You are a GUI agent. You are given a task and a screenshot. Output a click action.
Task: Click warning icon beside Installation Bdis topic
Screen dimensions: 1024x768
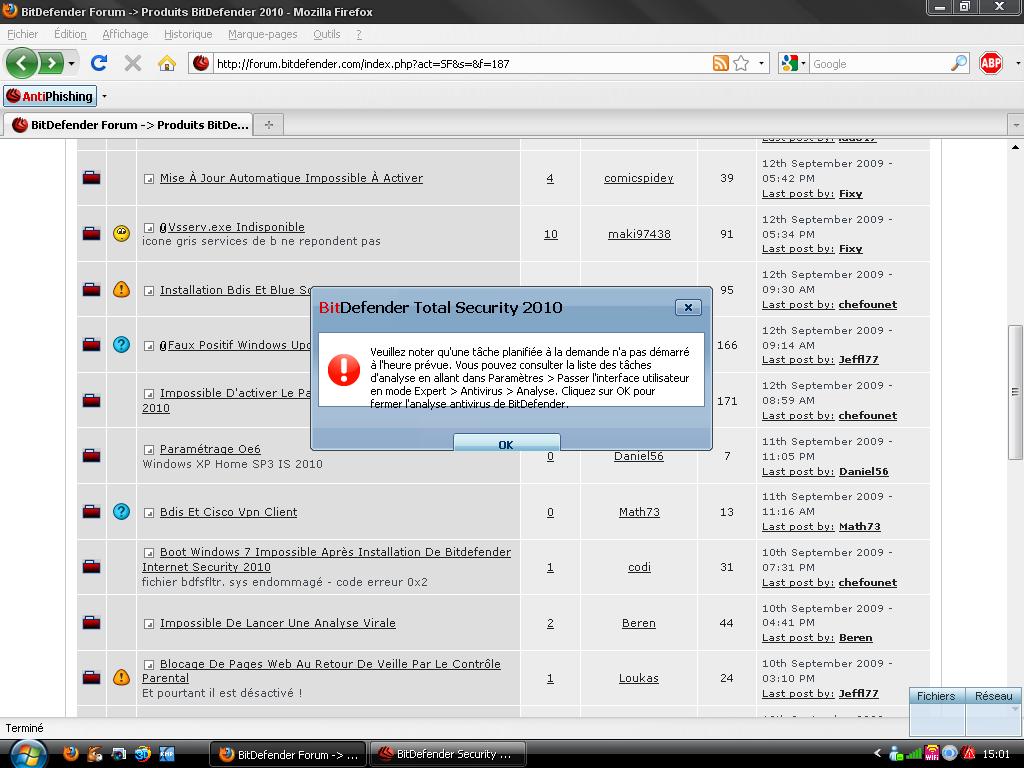point(121,289)
